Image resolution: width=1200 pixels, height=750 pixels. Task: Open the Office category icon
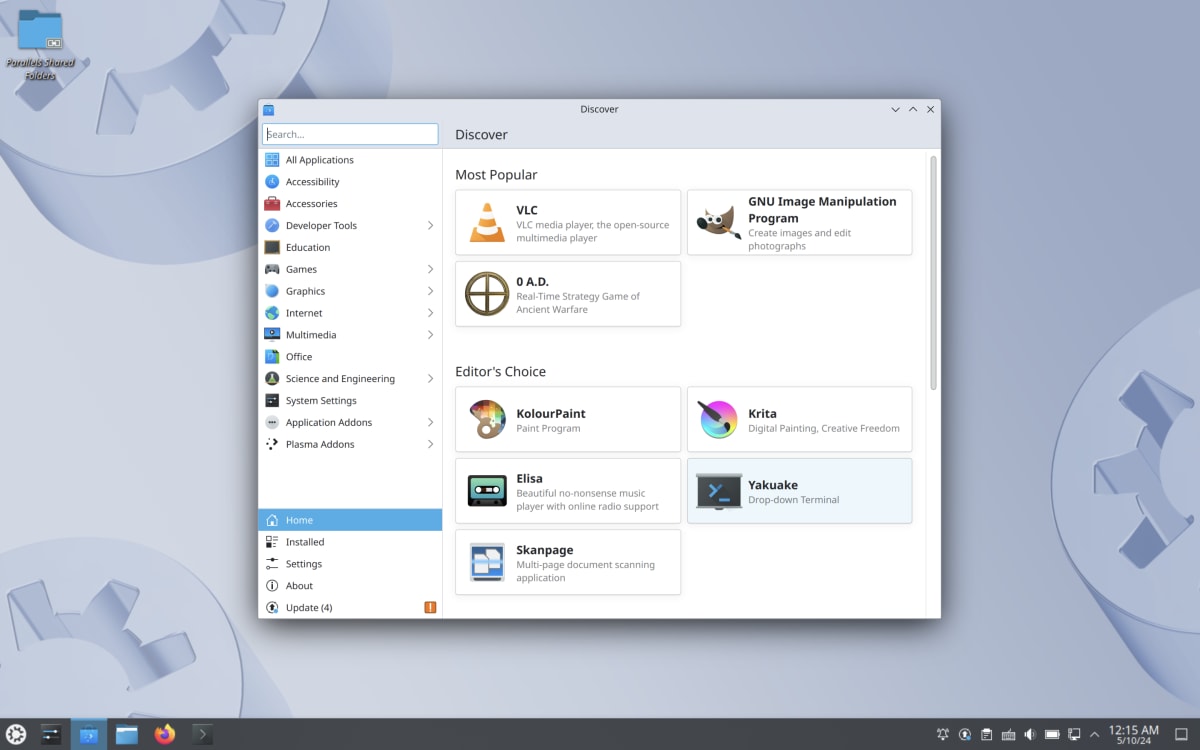[x=272, y=357]
